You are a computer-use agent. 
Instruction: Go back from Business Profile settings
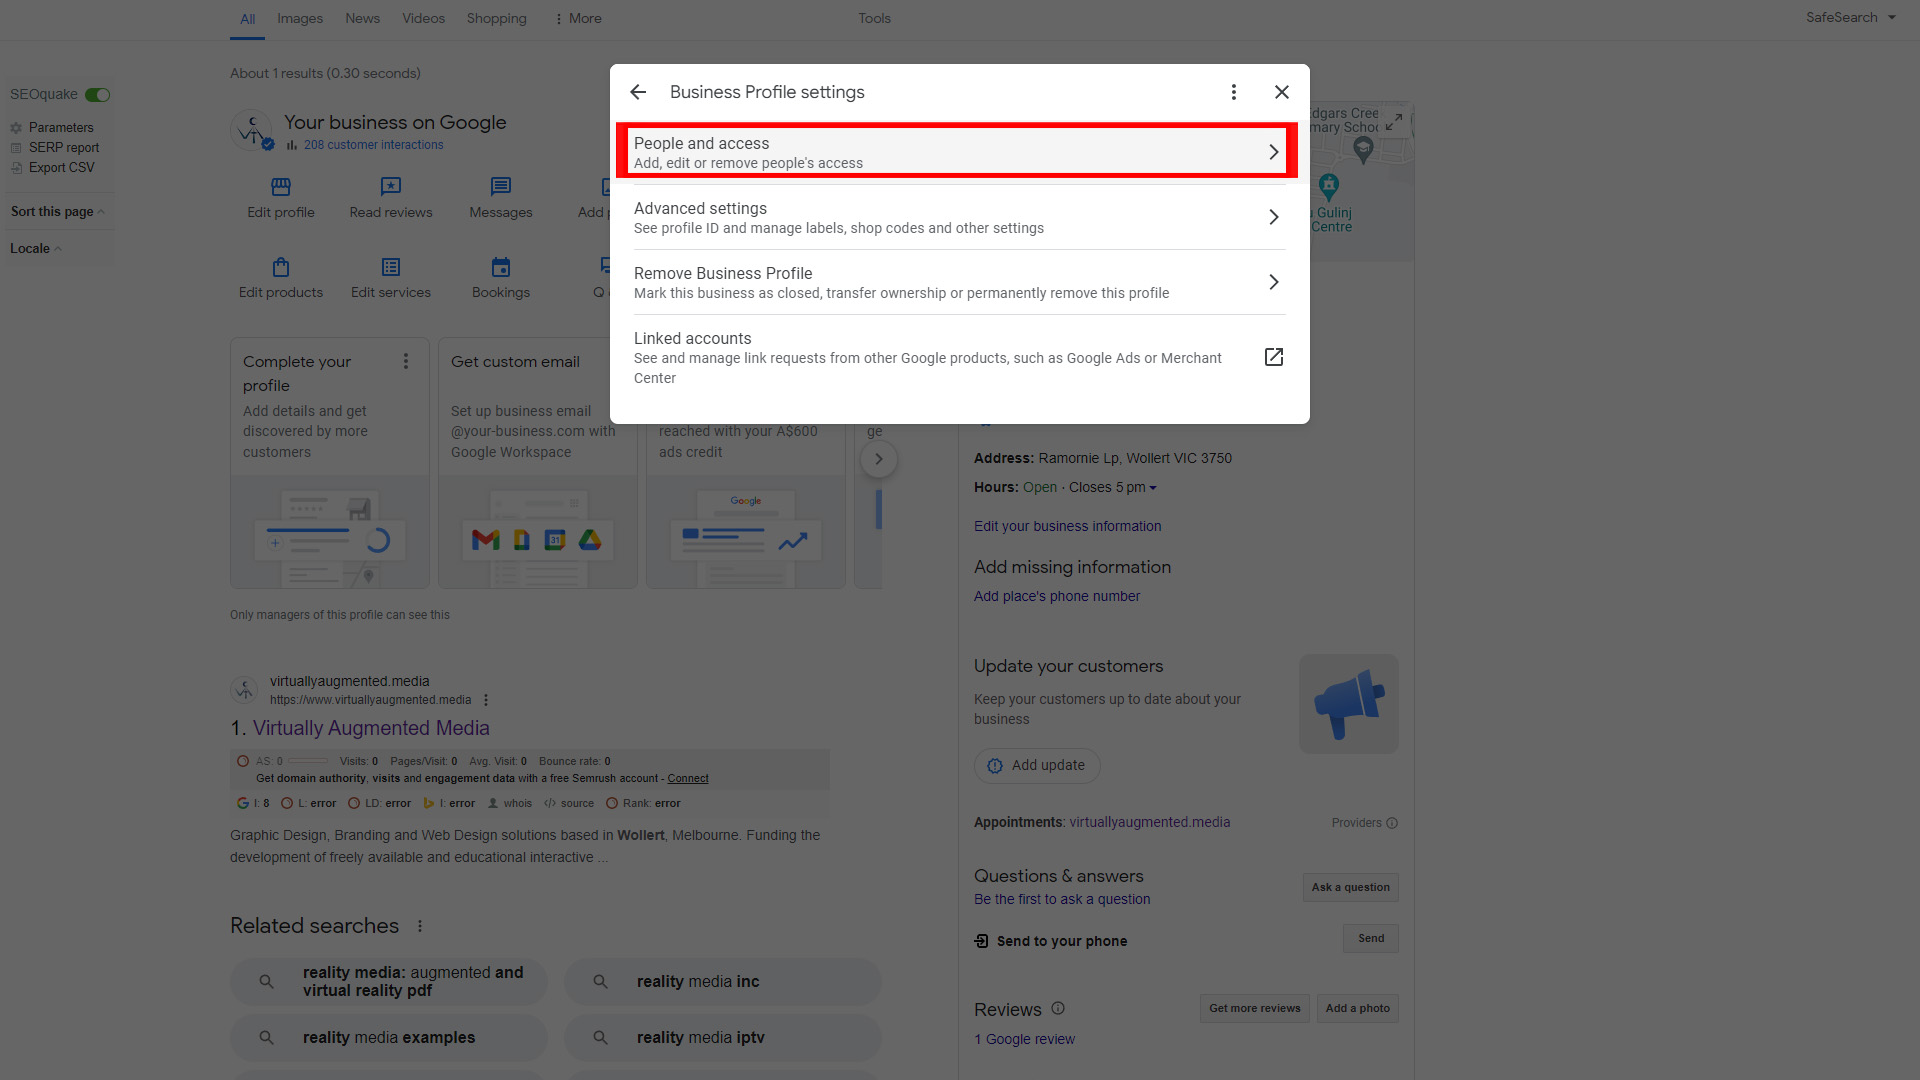tap(638, 92)
